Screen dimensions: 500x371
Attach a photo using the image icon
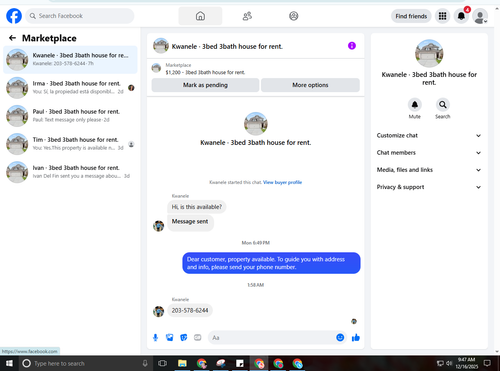click(170, 338)
